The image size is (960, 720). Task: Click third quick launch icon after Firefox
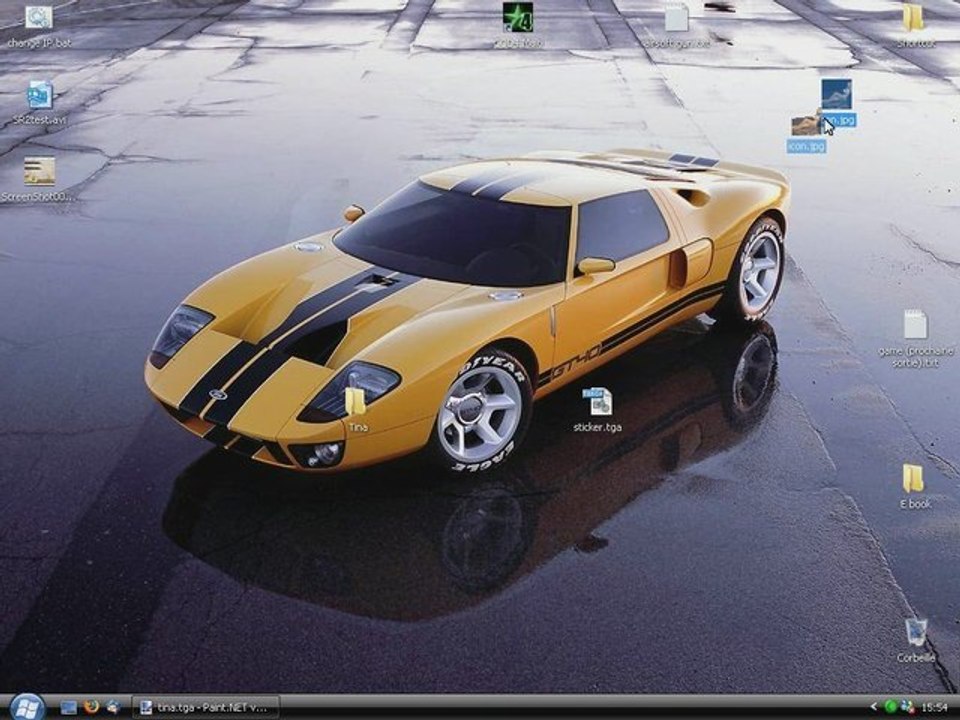(x=113, y=707)
